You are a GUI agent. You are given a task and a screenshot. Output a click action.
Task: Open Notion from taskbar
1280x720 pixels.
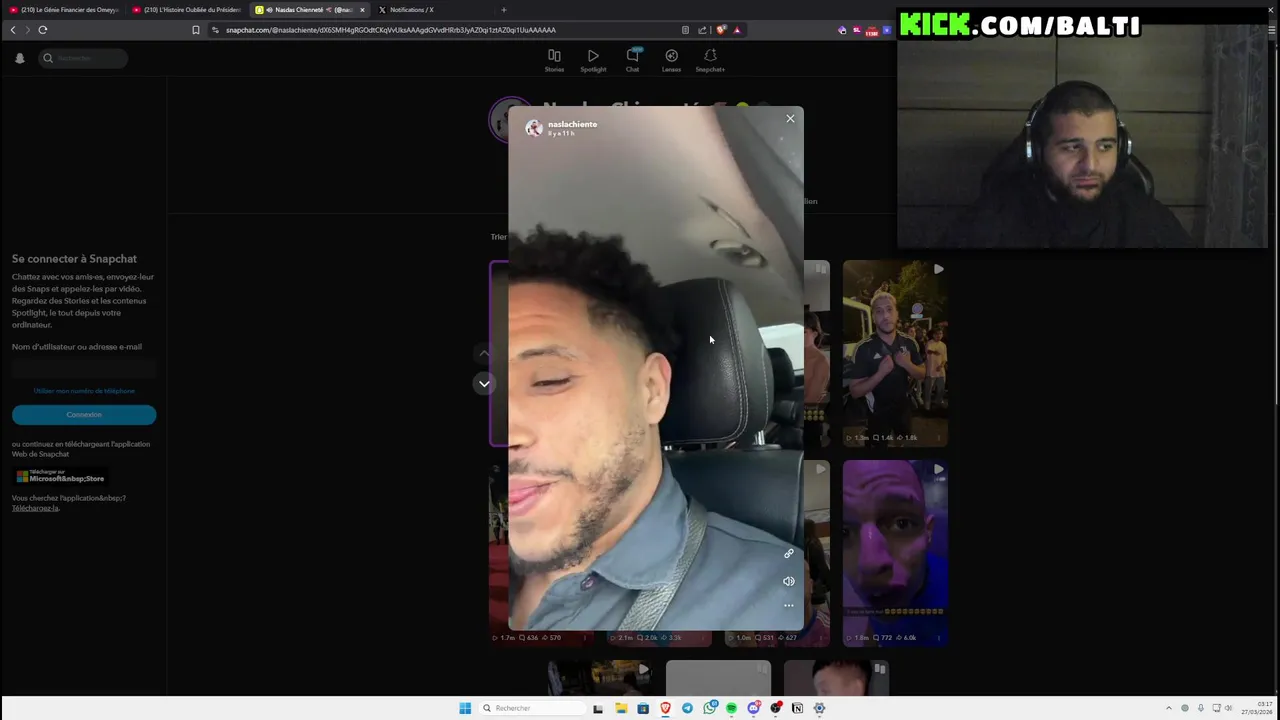[x=797, y=708]
